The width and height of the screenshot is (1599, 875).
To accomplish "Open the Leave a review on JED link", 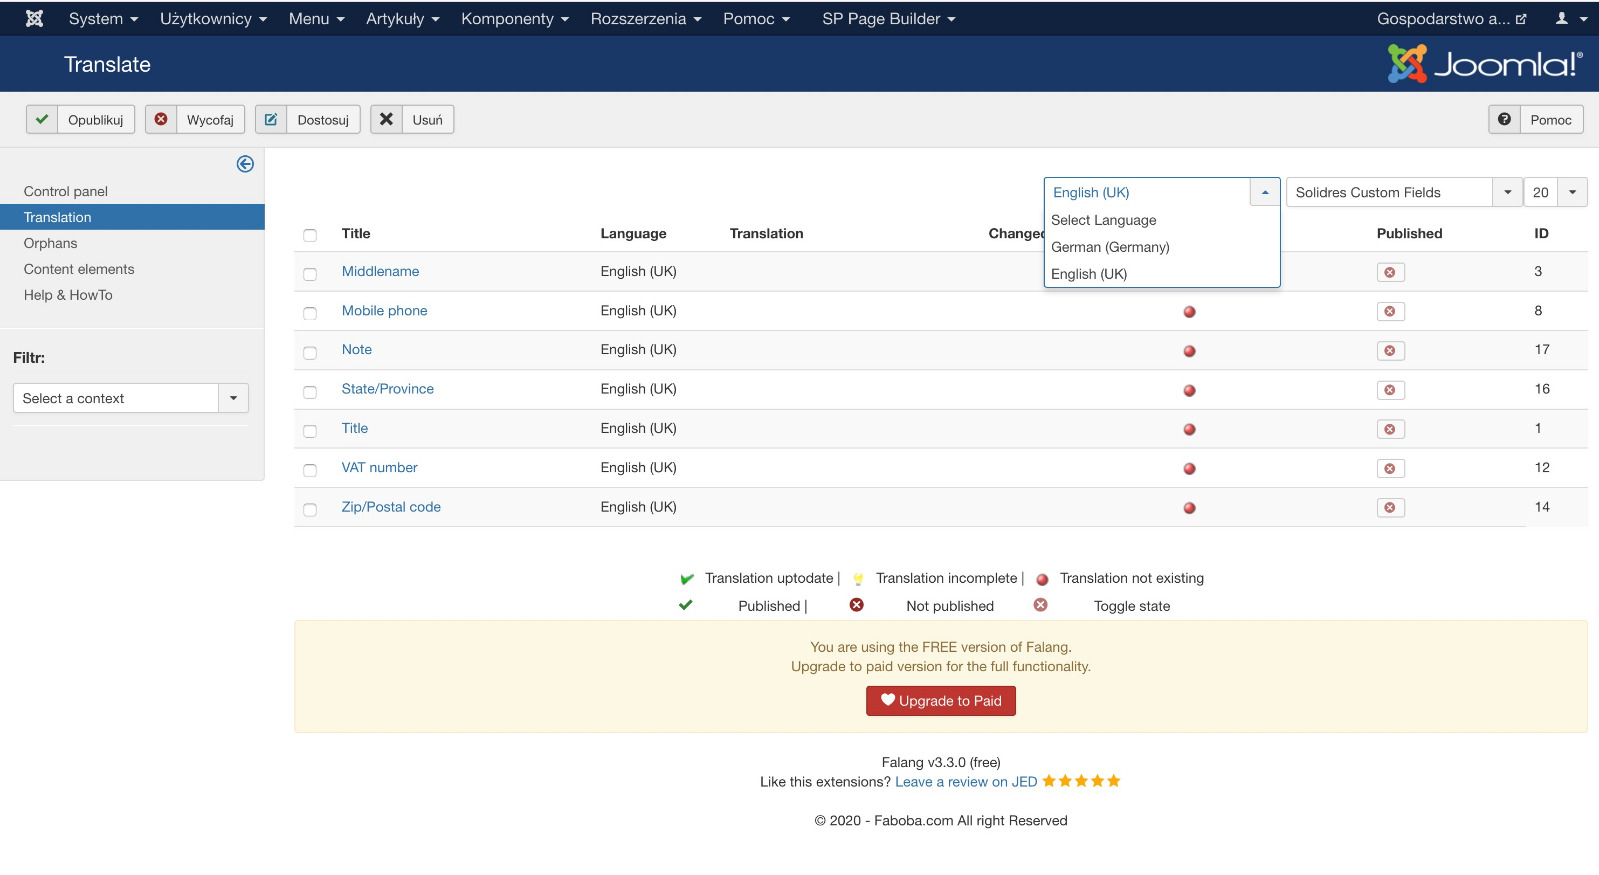I will coord(965,782).
